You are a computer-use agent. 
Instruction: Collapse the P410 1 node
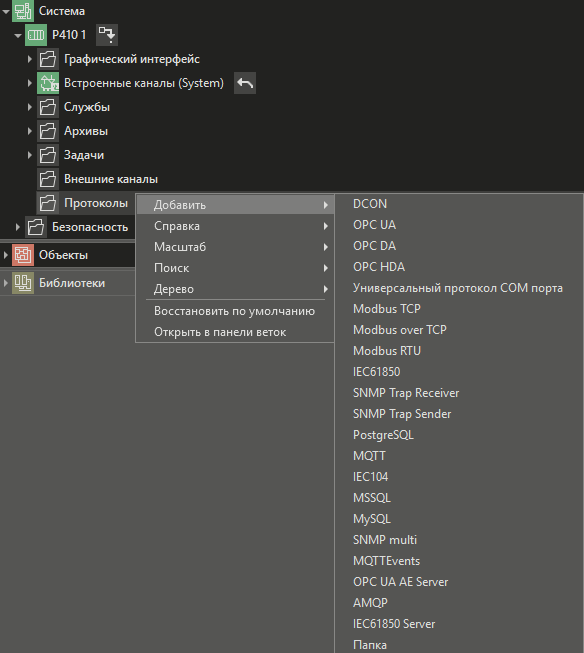[x=18, y=36]
